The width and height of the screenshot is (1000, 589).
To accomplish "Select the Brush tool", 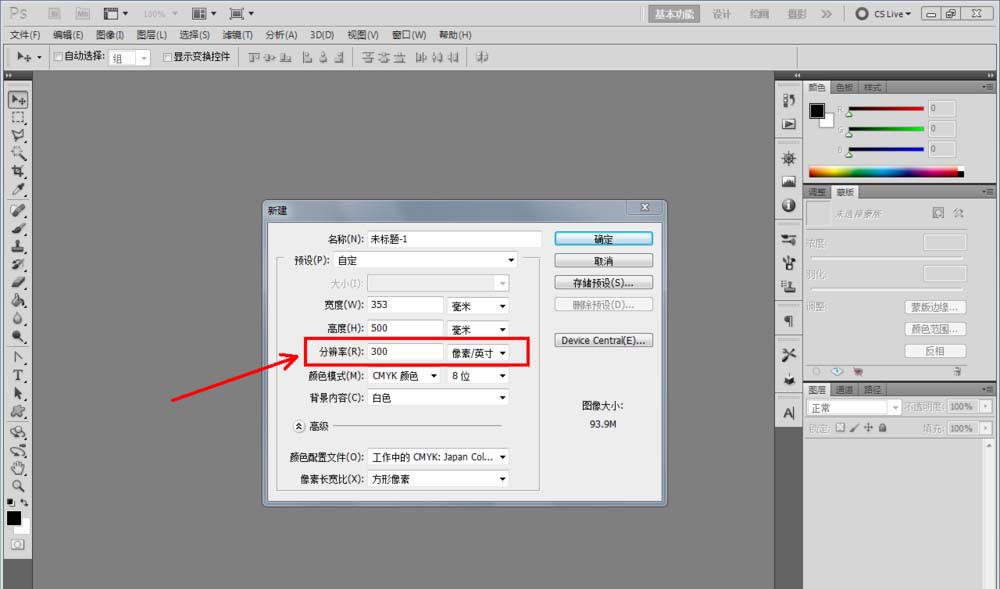I will coord(17,227).
